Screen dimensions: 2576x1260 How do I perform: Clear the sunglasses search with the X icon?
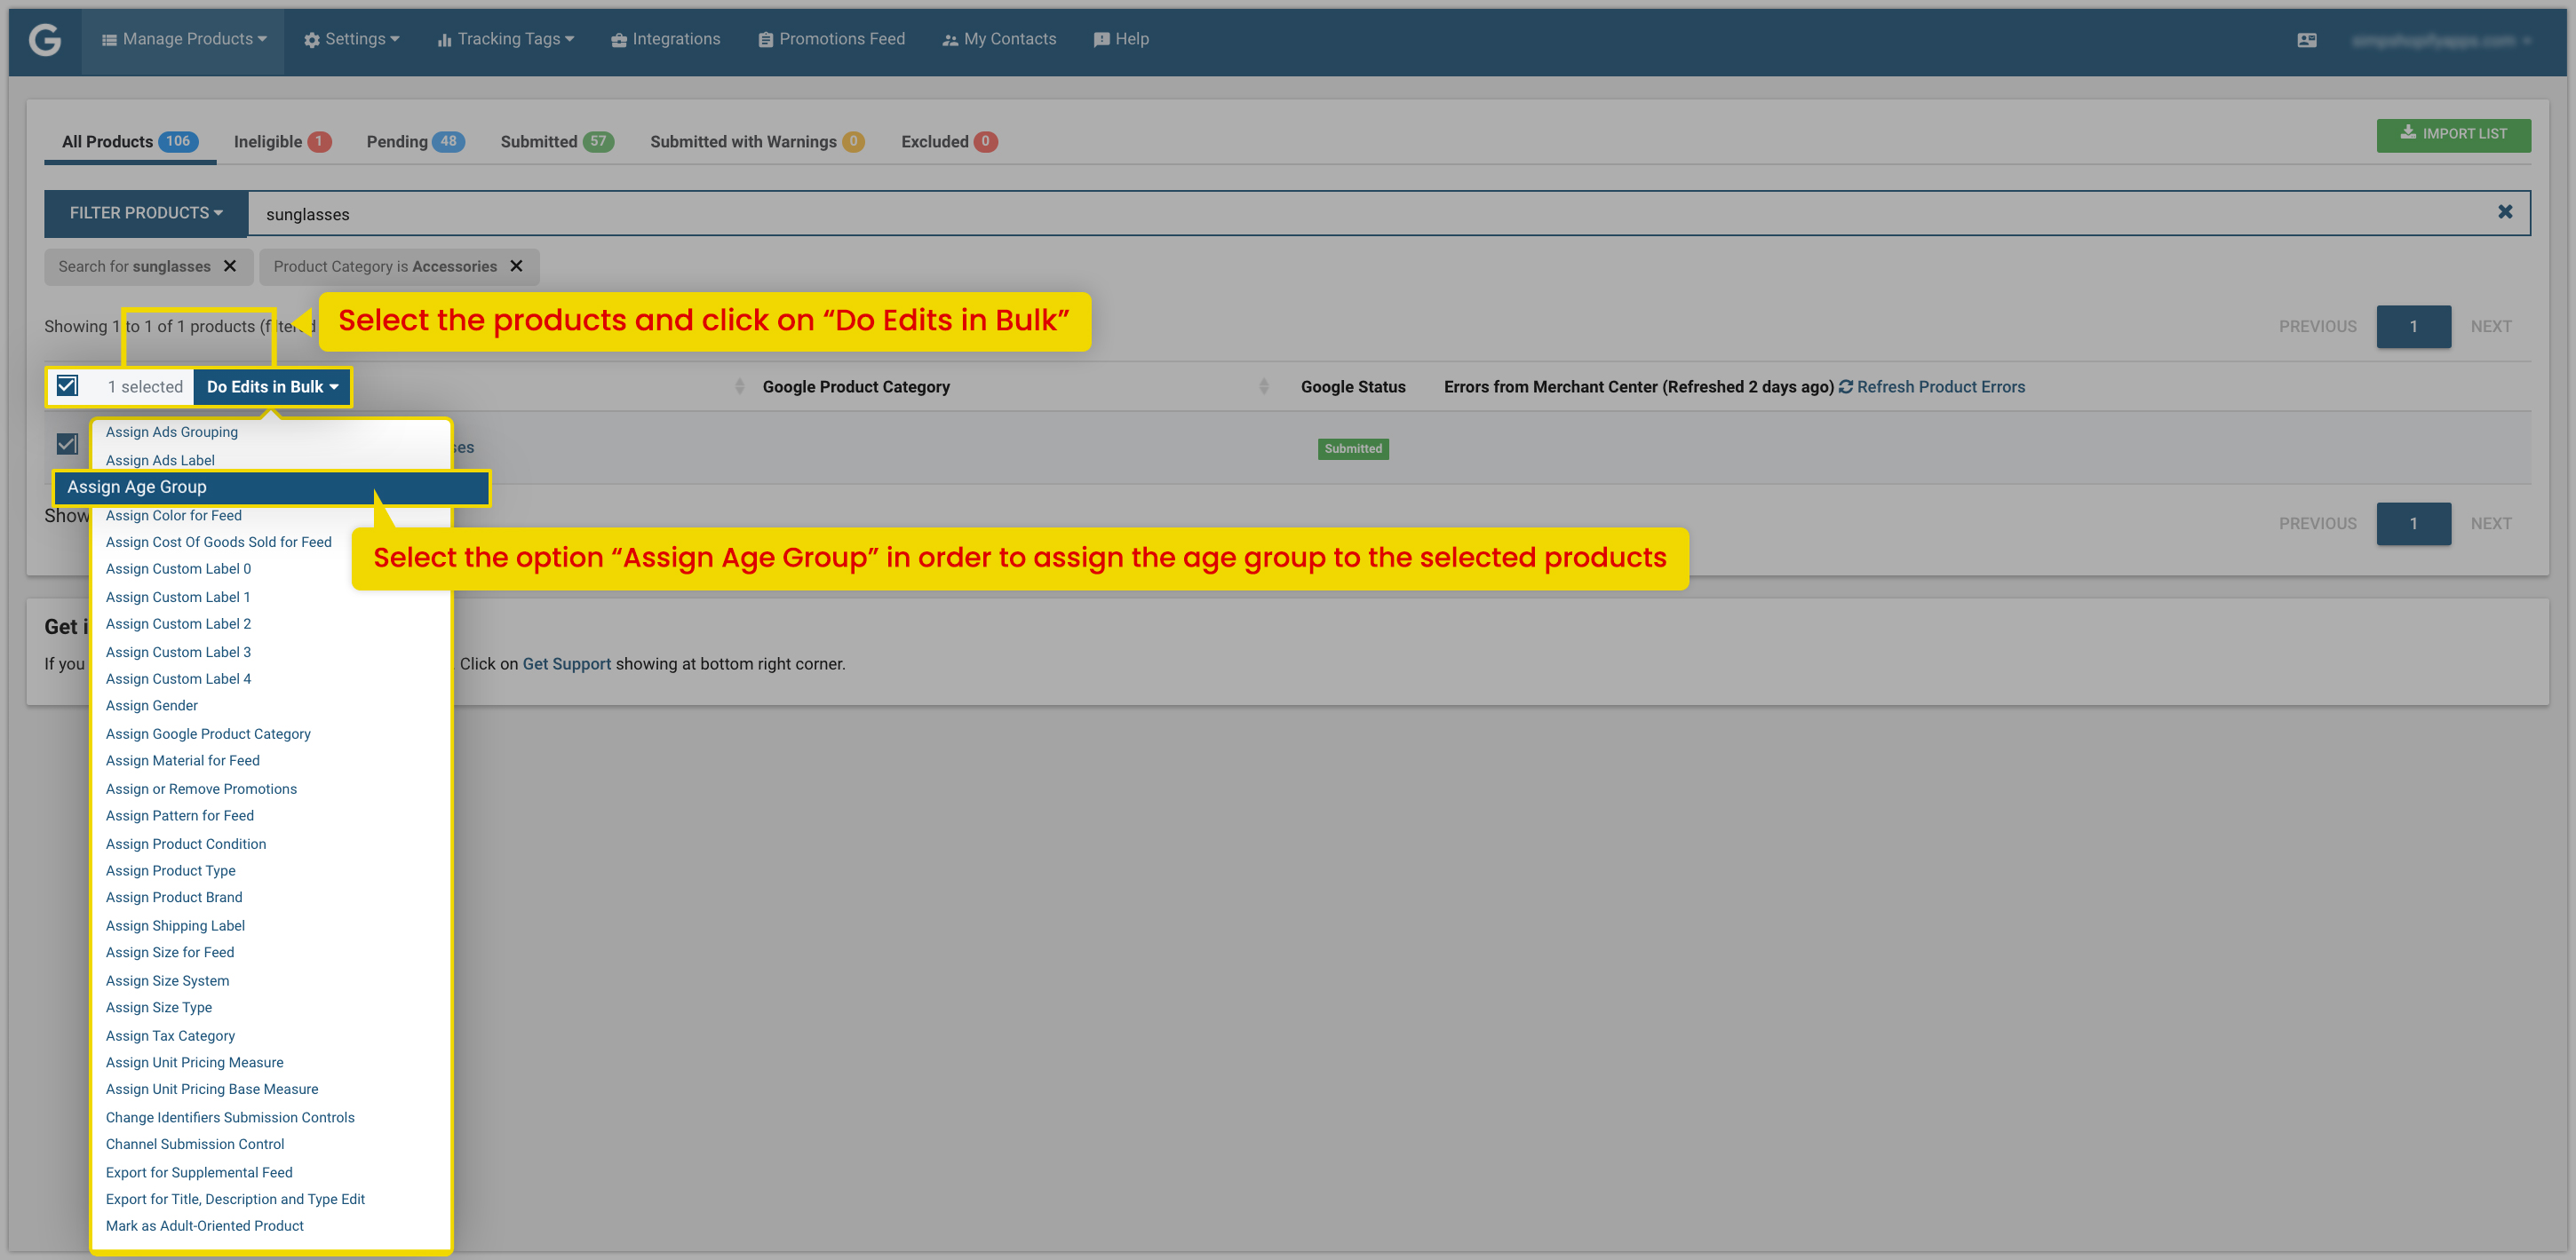2504,212
